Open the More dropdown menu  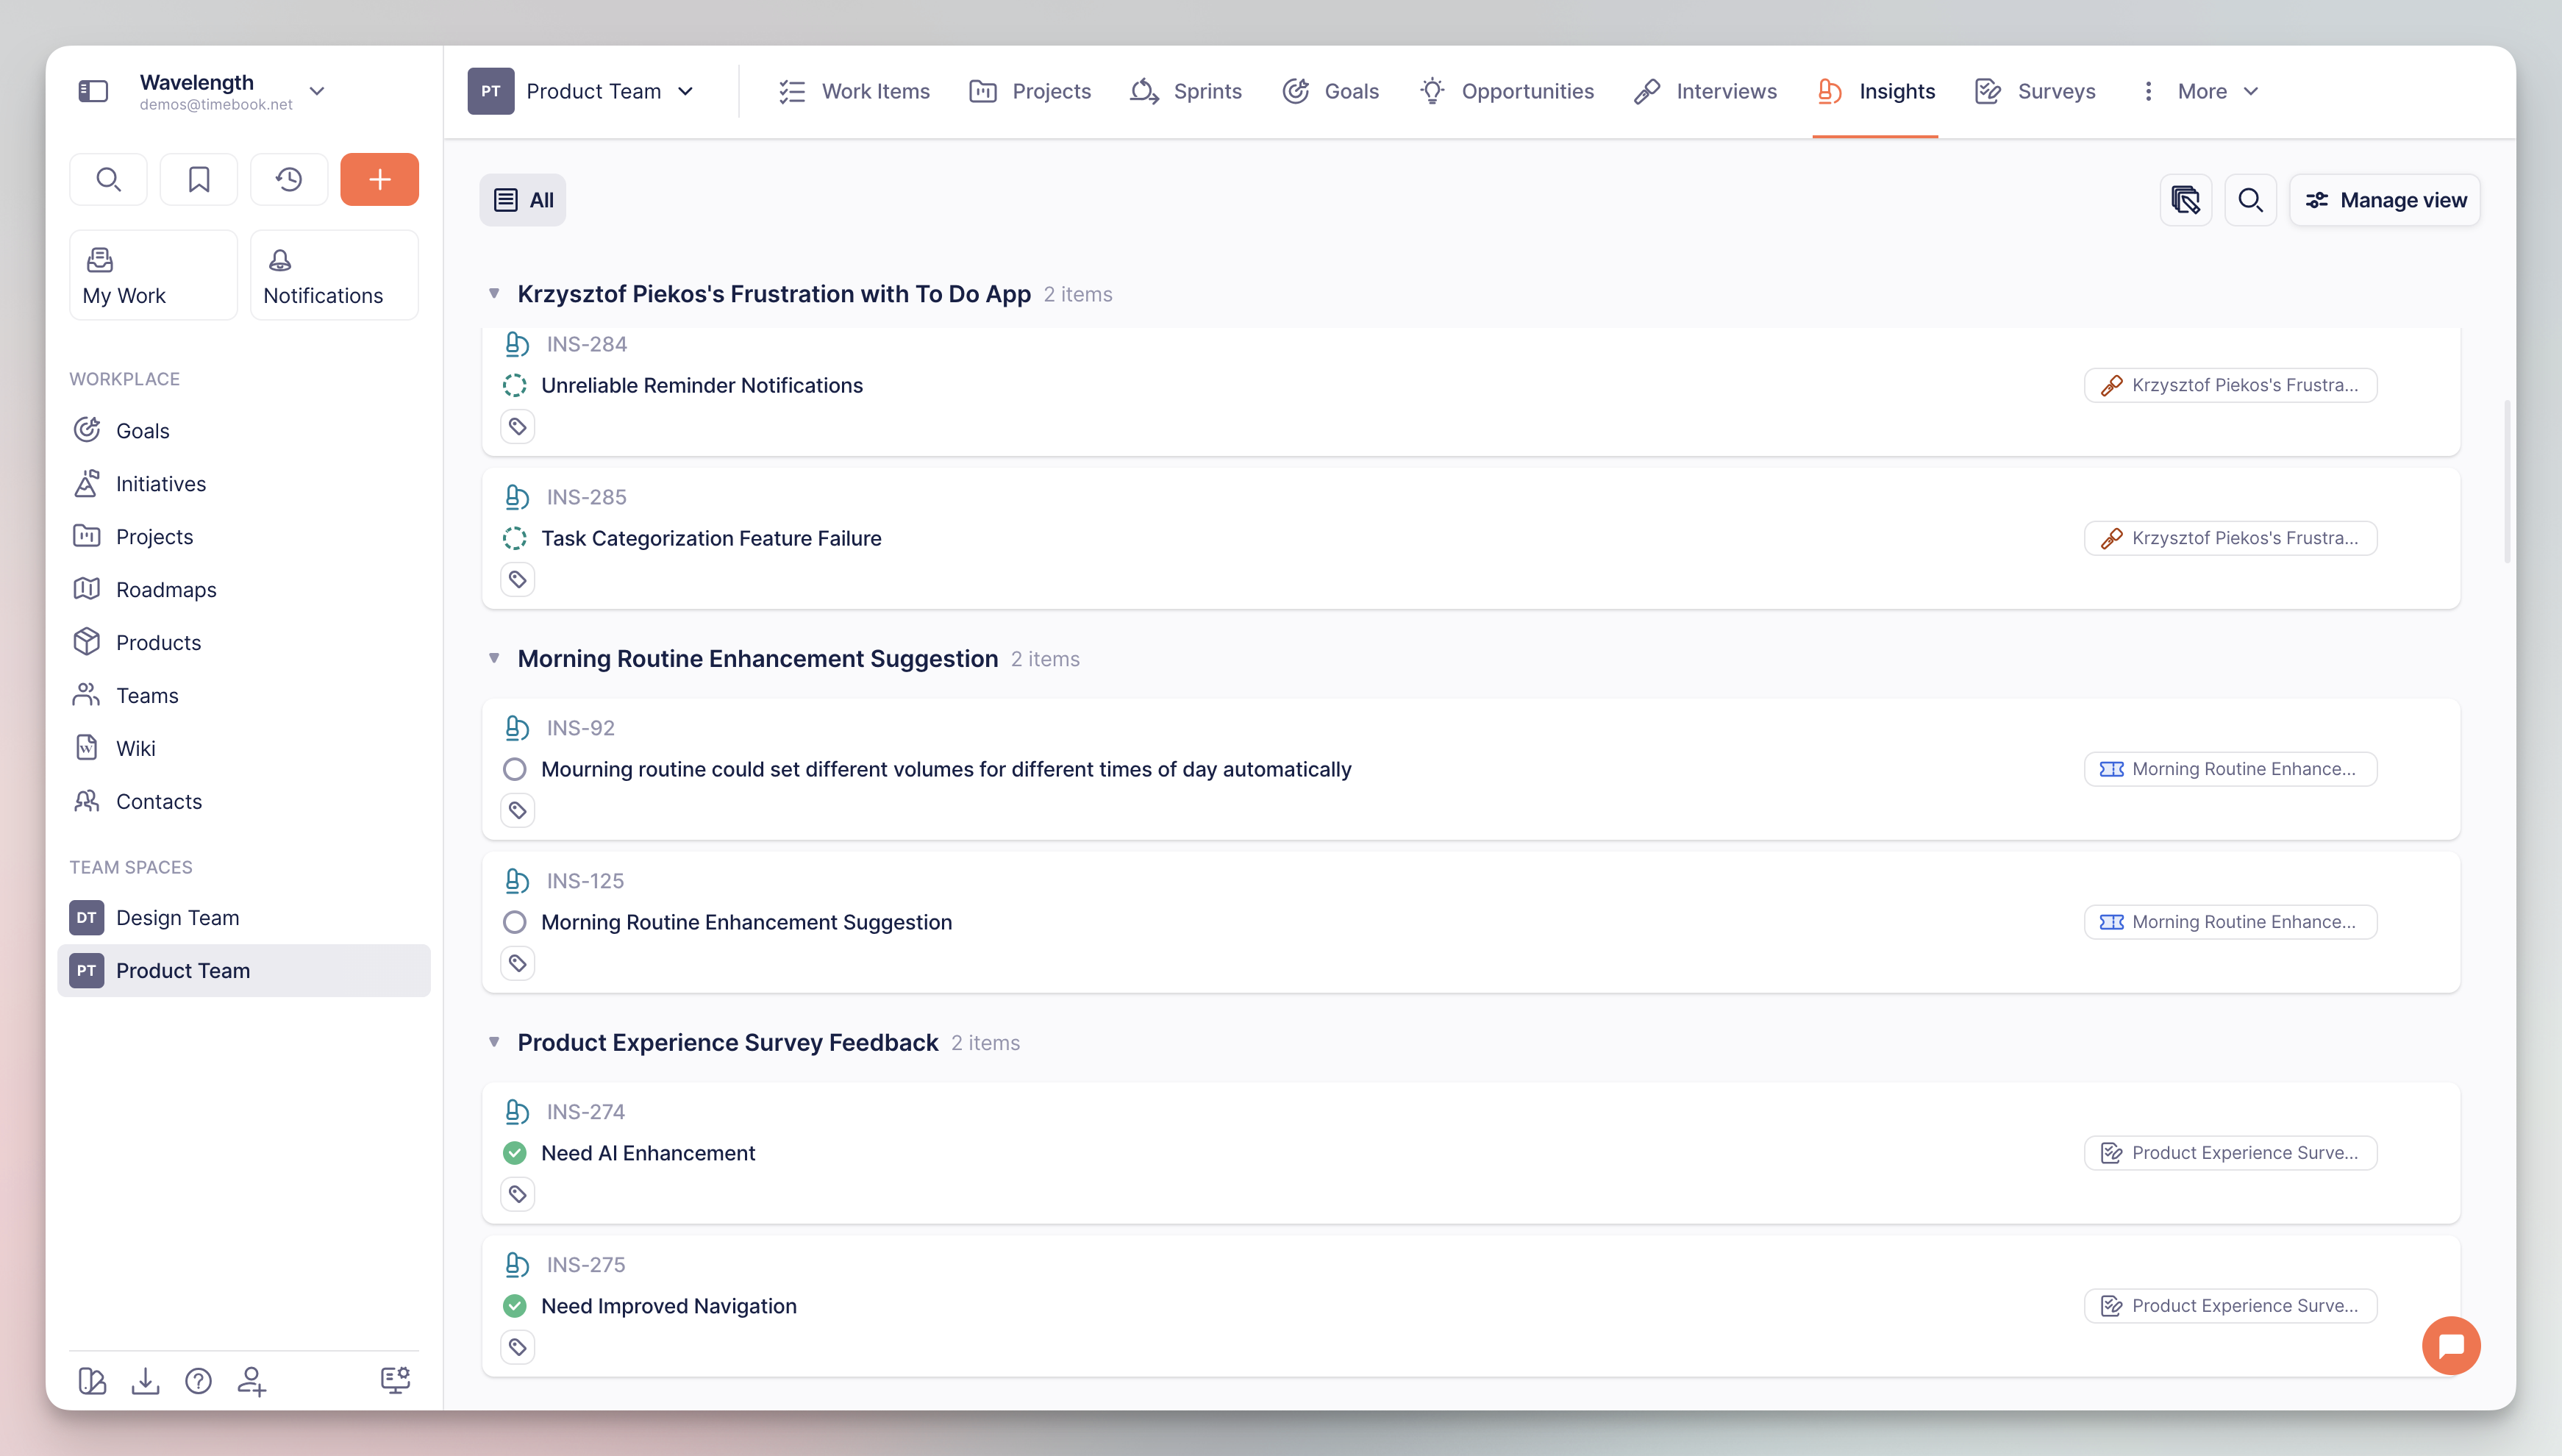(2200, 91)
